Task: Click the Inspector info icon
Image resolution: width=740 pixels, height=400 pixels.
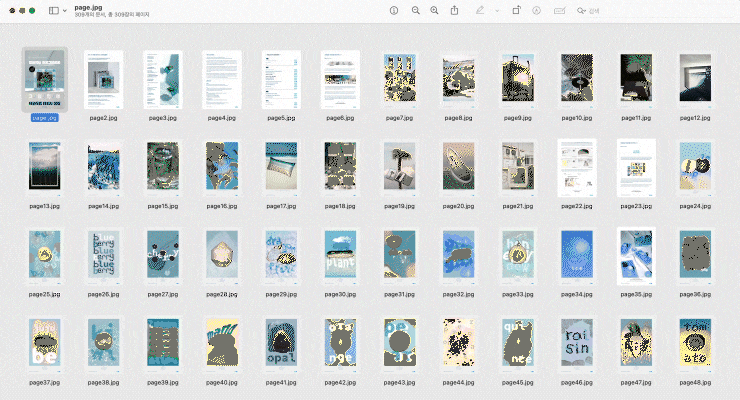Action: [x=394, y=10]
